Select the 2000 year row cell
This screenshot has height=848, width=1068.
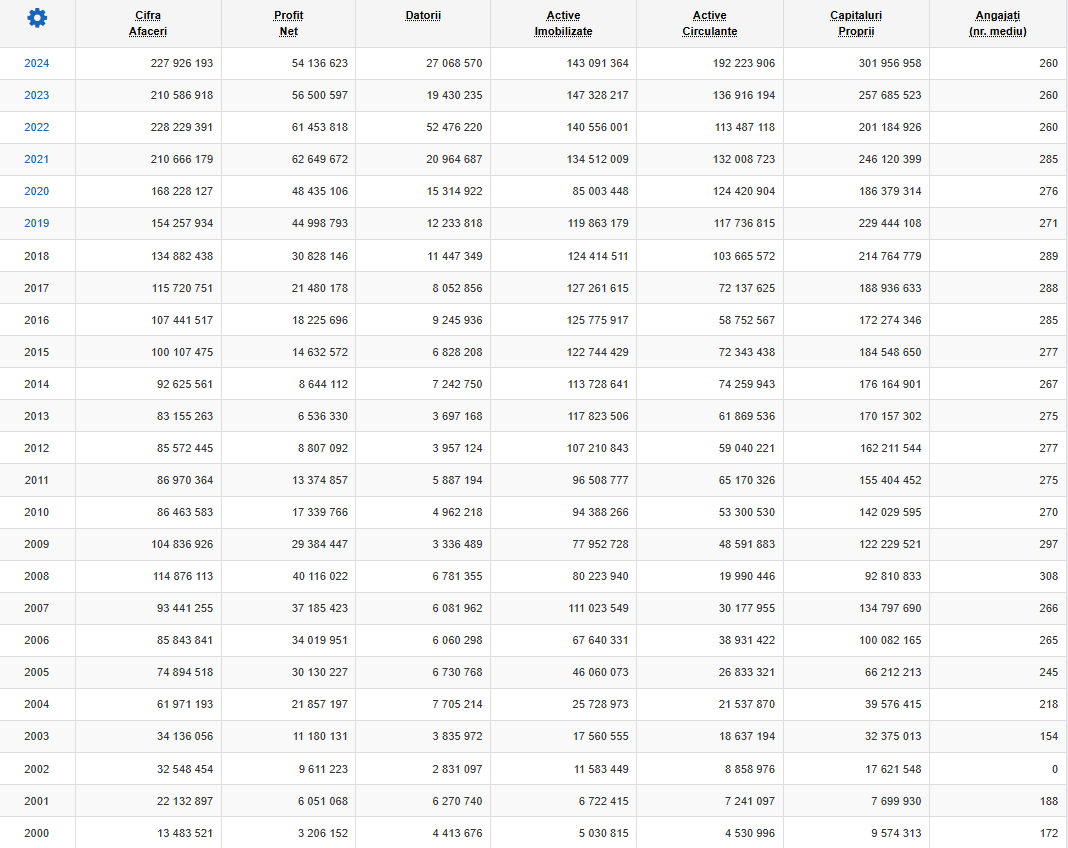tap(37, 833)
